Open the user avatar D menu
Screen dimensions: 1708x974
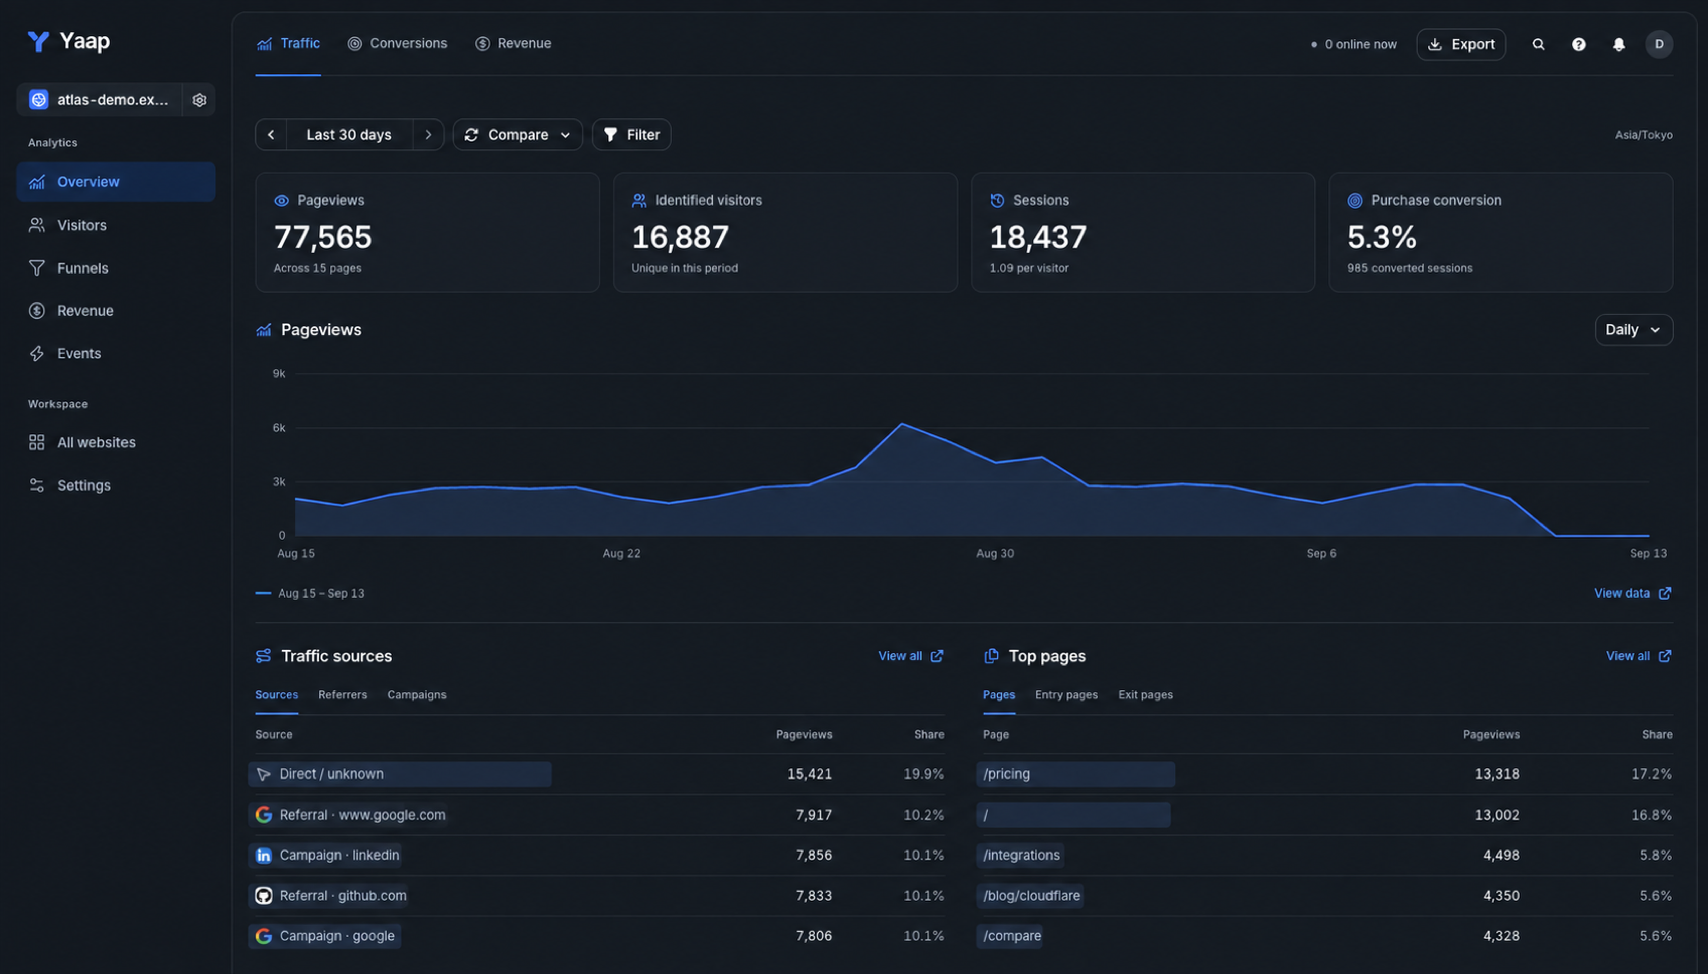point(1659,44)
